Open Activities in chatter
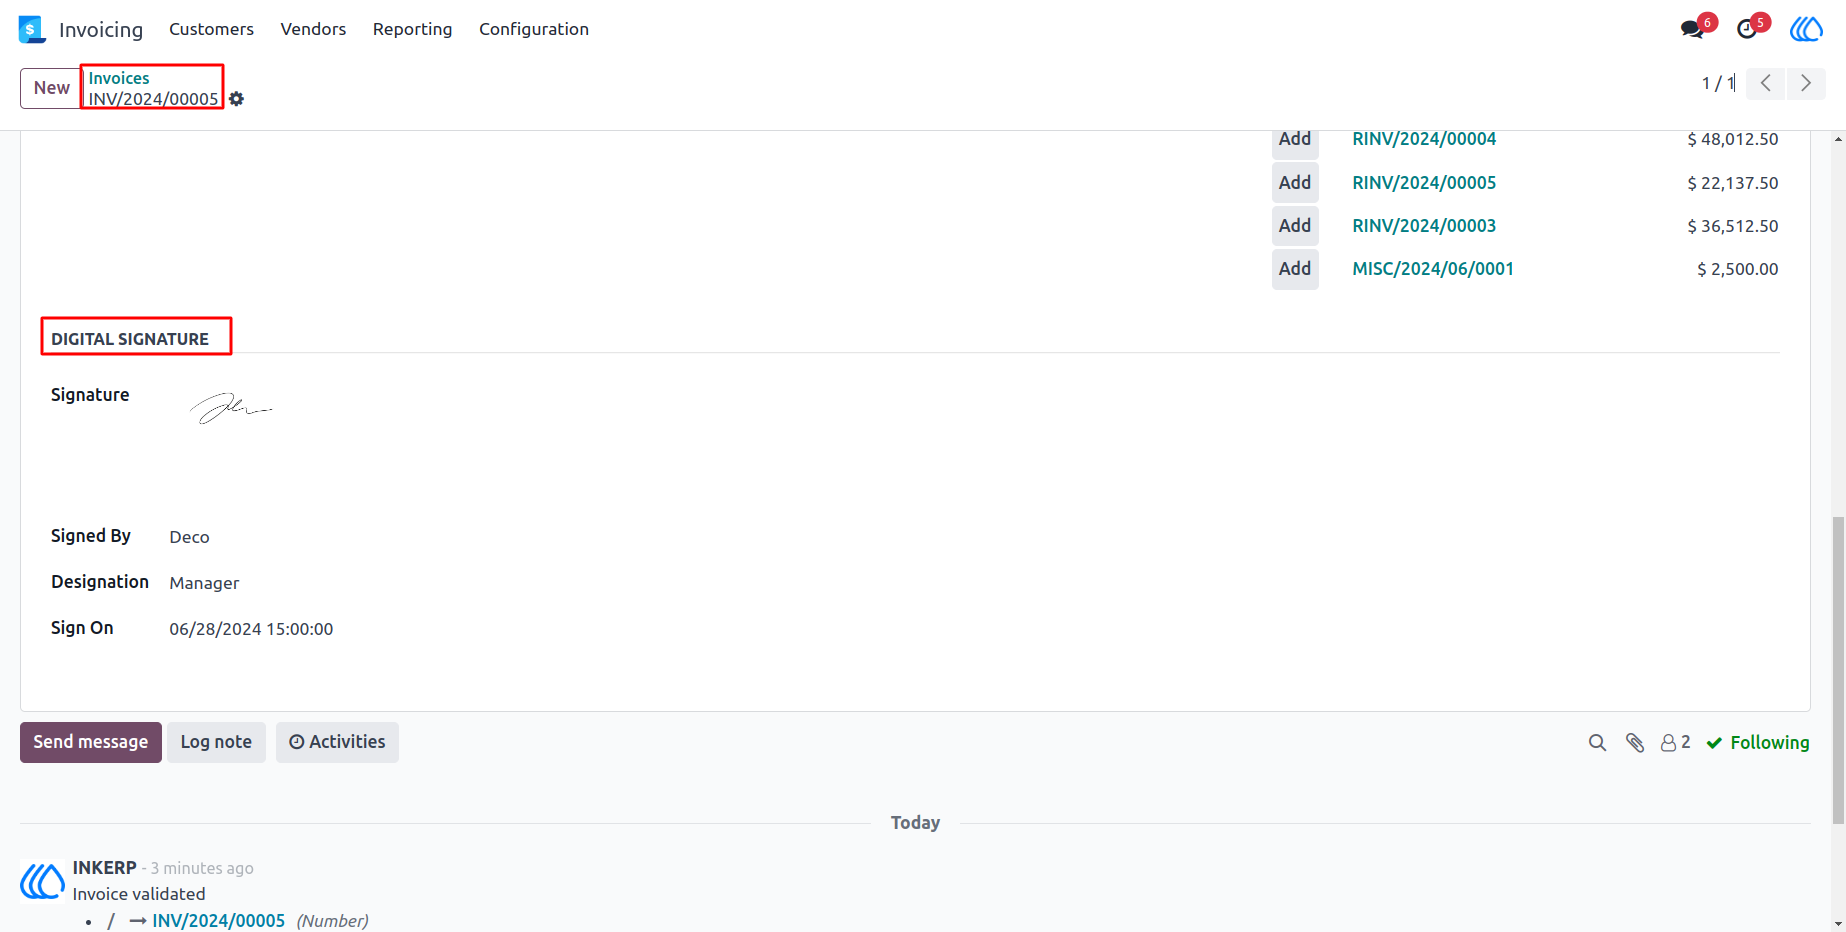 (x=337, y=742)
